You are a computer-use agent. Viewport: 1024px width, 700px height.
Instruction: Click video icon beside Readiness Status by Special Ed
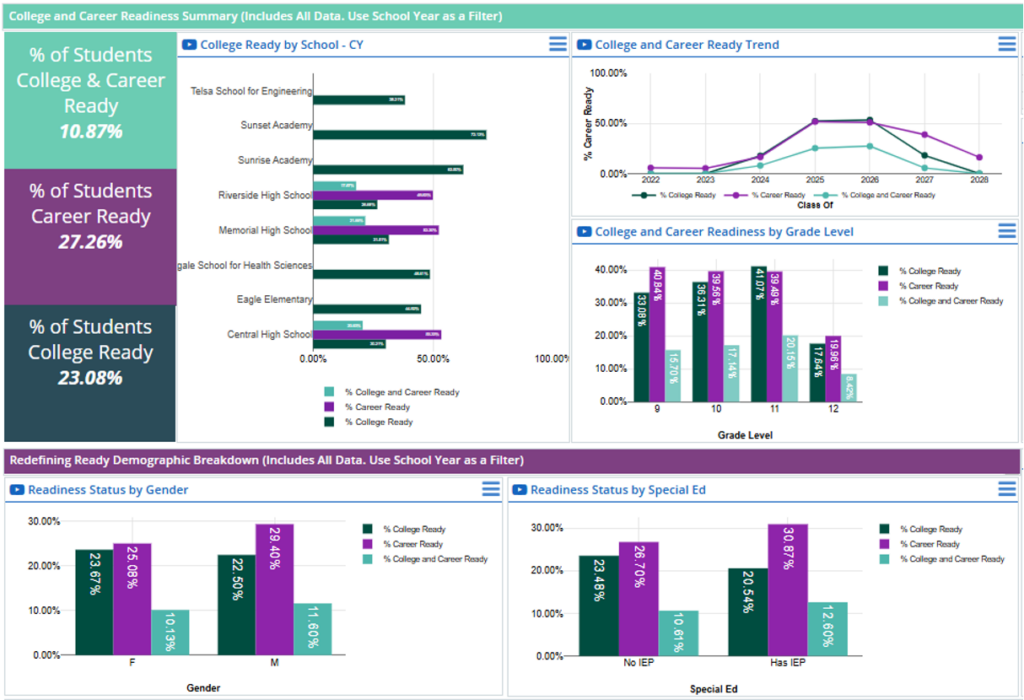point(519,490)
